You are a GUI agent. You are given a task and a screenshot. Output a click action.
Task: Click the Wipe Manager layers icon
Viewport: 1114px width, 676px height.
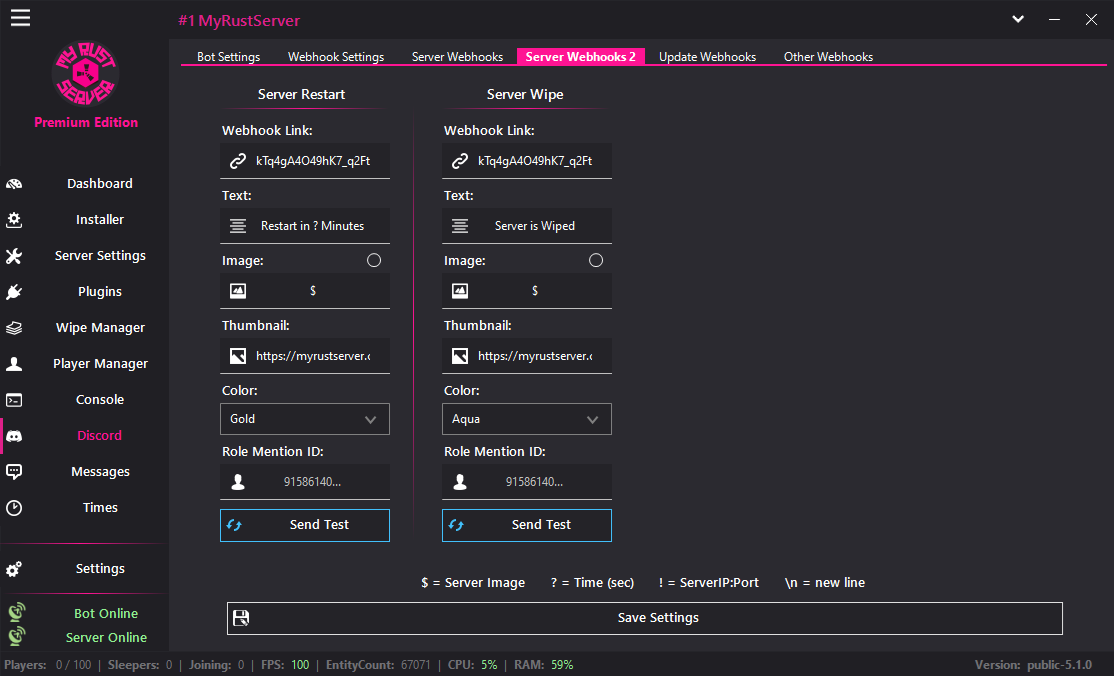click(14, 328)
